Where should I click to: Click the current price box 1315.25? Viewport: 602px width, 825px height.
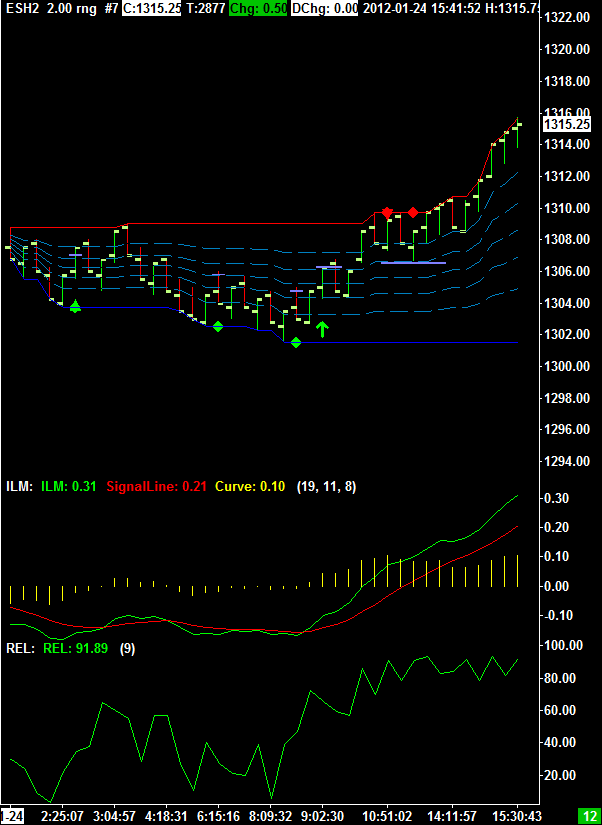tap(568, 125)
